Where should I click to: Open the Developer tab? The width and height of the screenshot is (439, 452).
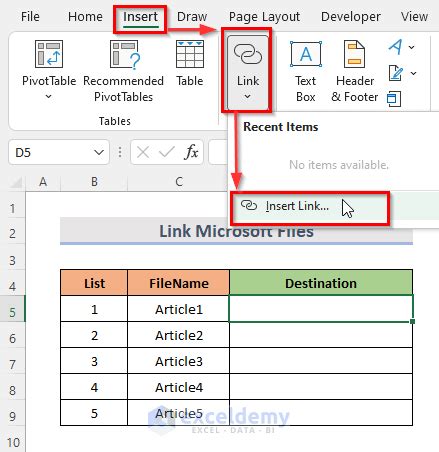(x=351, y=16)
